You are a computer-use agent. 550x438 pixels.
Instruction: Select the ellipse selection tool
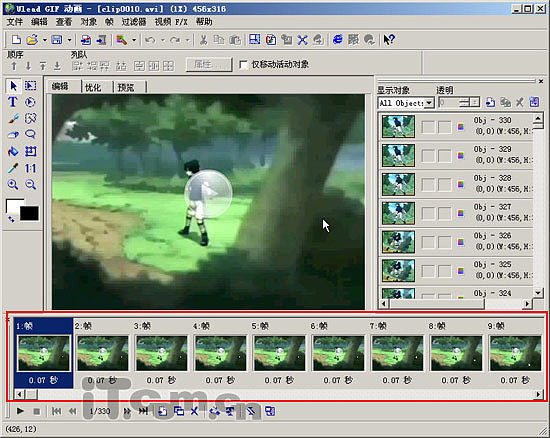[31, 102]
